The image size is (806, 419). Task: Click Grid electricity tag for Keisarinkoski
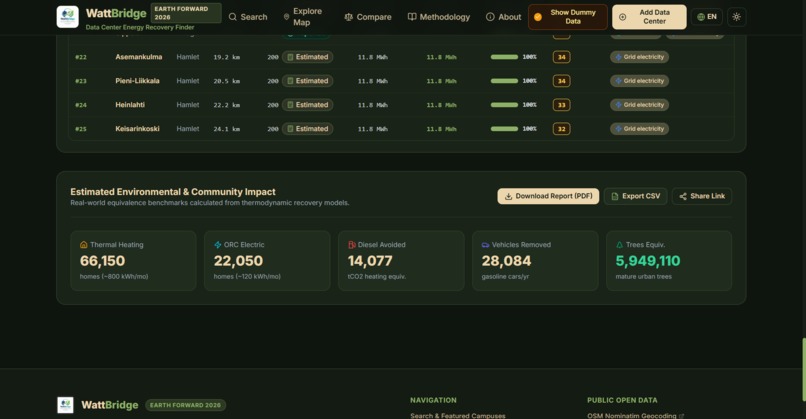click(639, 129)
